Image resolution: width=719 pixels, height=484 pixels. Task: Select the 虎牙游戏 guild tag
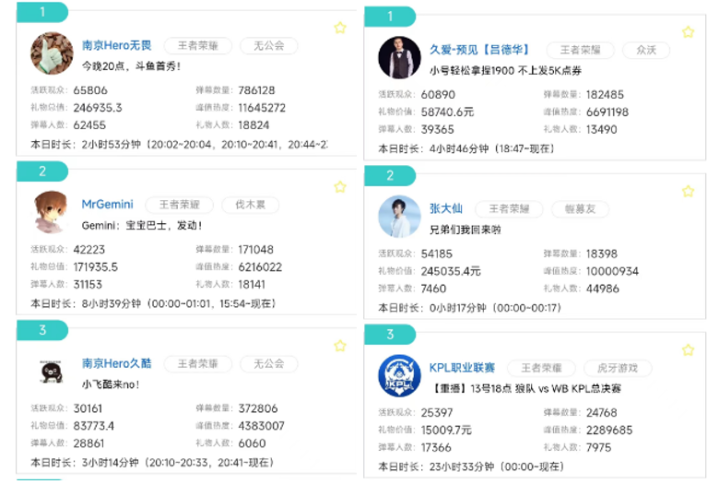(617, 368)
